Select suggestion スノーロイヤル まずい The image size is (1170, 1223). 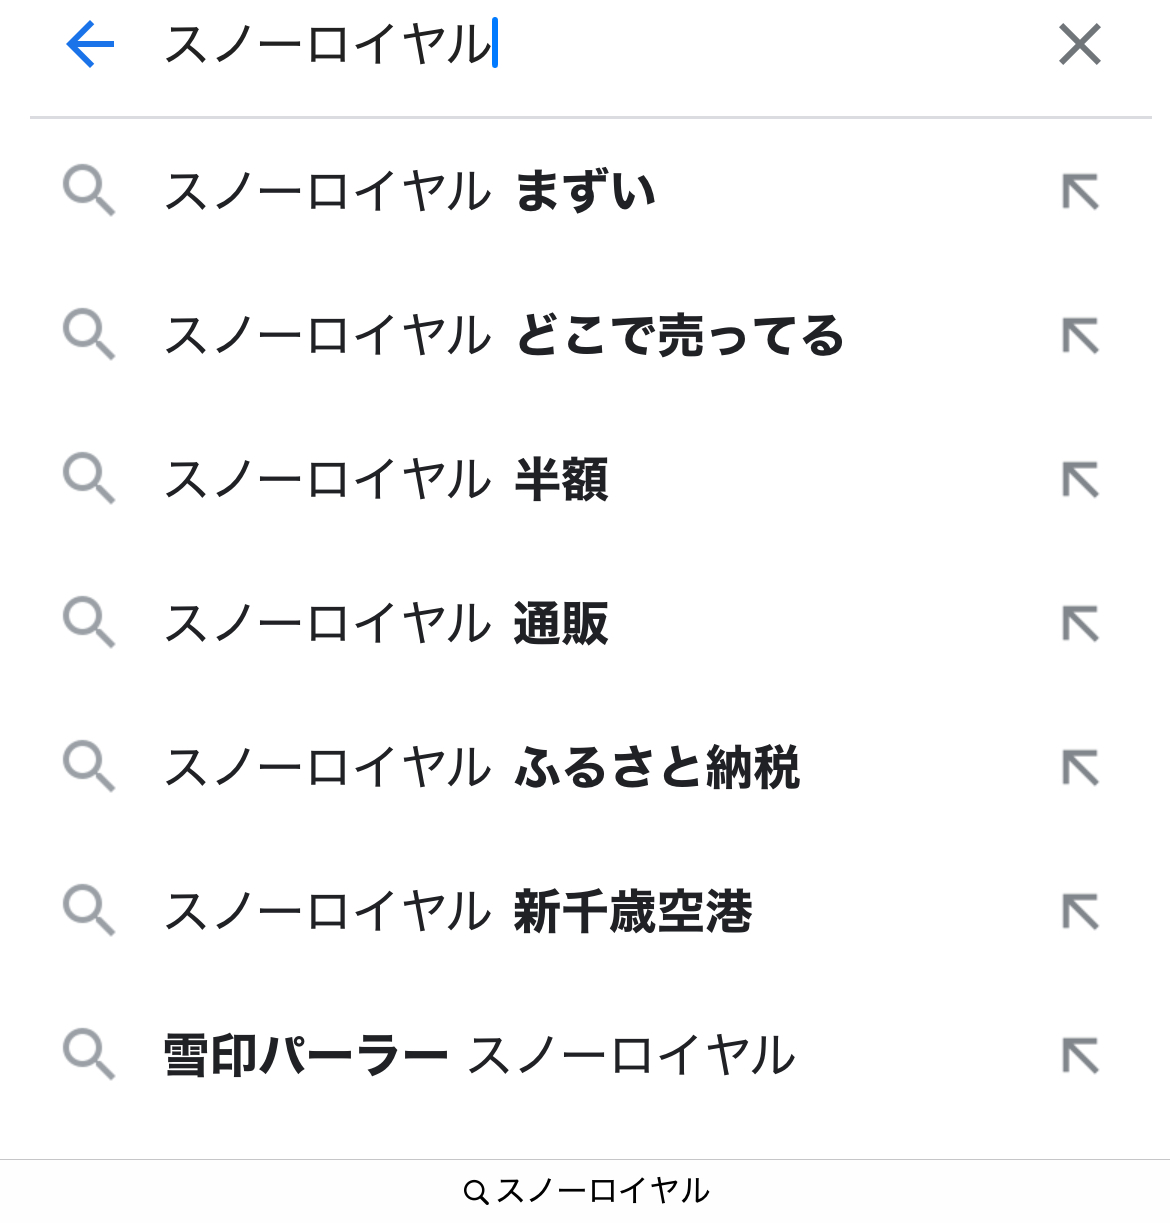point(410,191)
